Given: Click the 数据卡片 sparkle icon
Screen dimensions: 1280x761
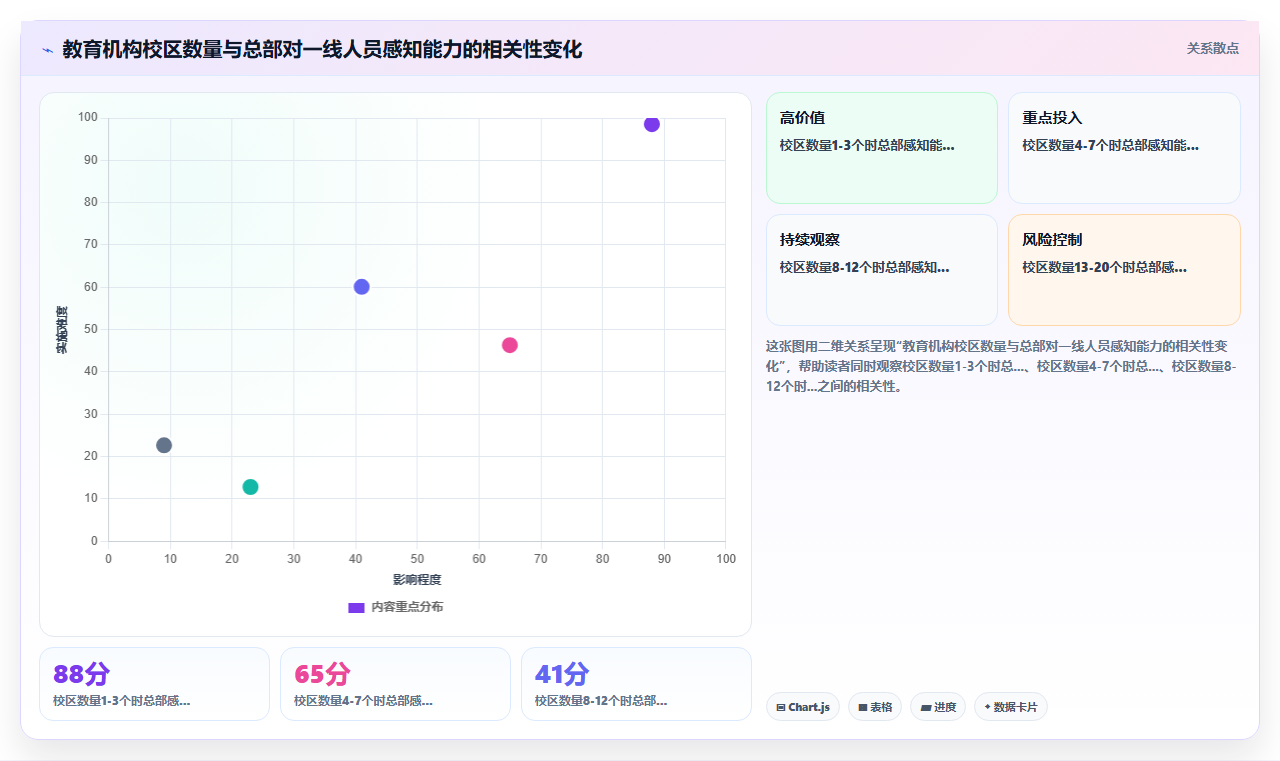Looking at the screenshot, I should click(988, 707).
